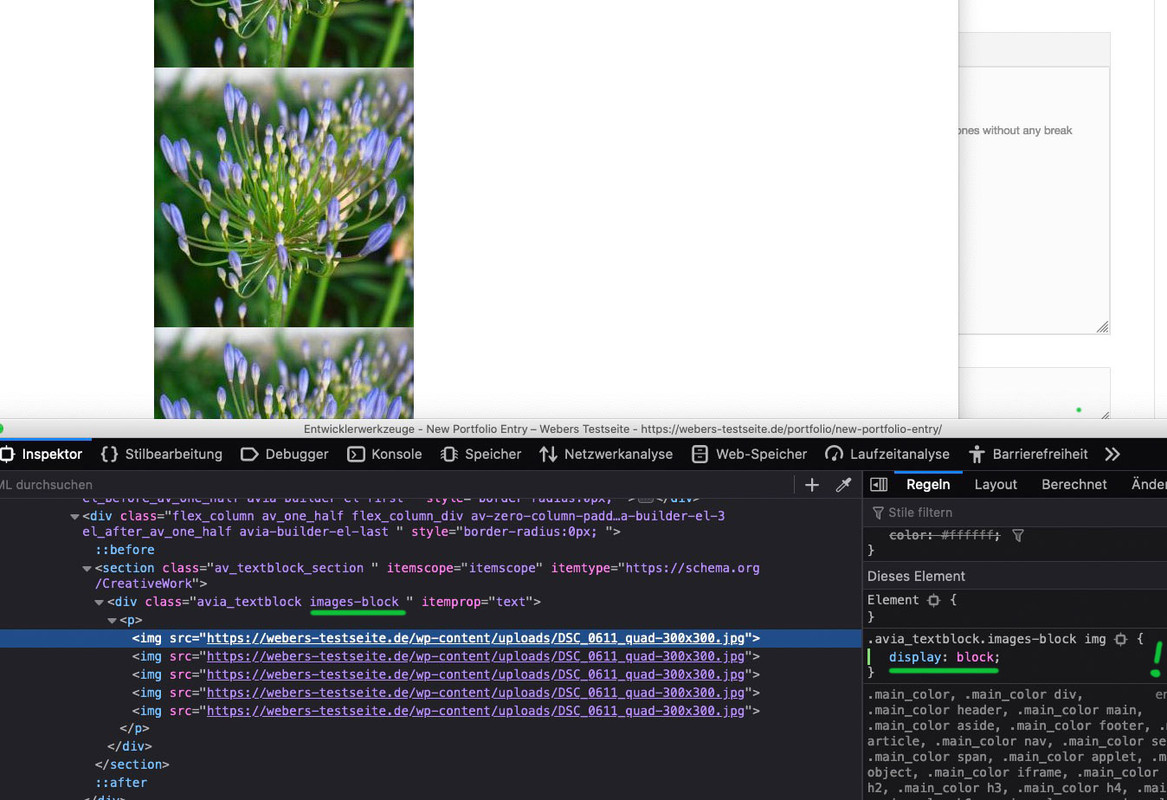Click the Stile filtern input
This screenshot has height=800, width=1167.
point(1017,513)
